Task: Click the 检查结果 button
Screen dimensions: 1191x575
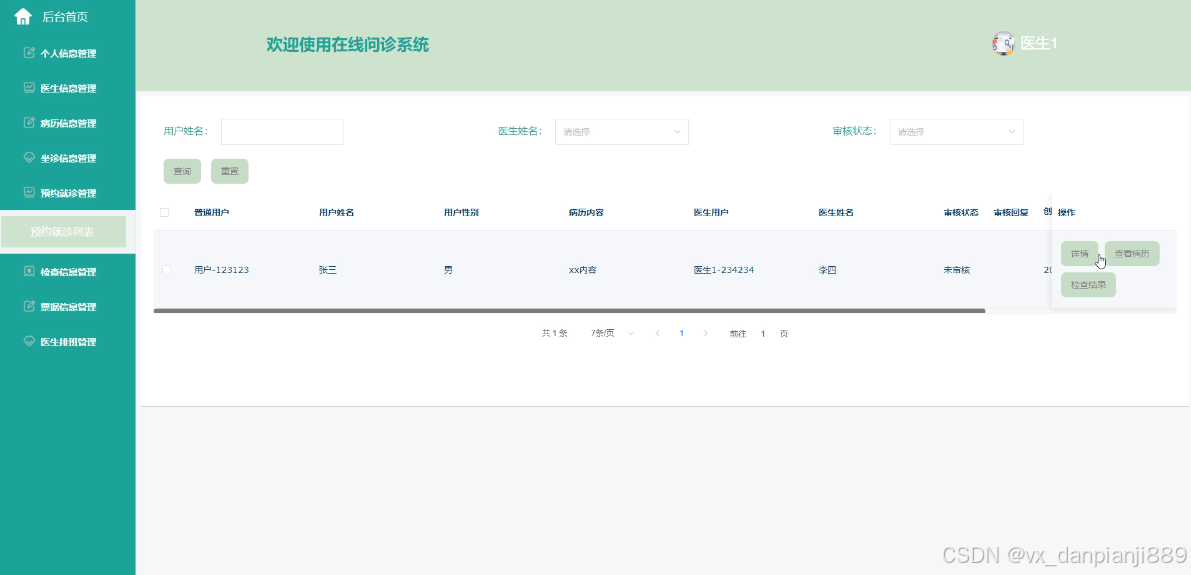Action: tap(1088, 285)
